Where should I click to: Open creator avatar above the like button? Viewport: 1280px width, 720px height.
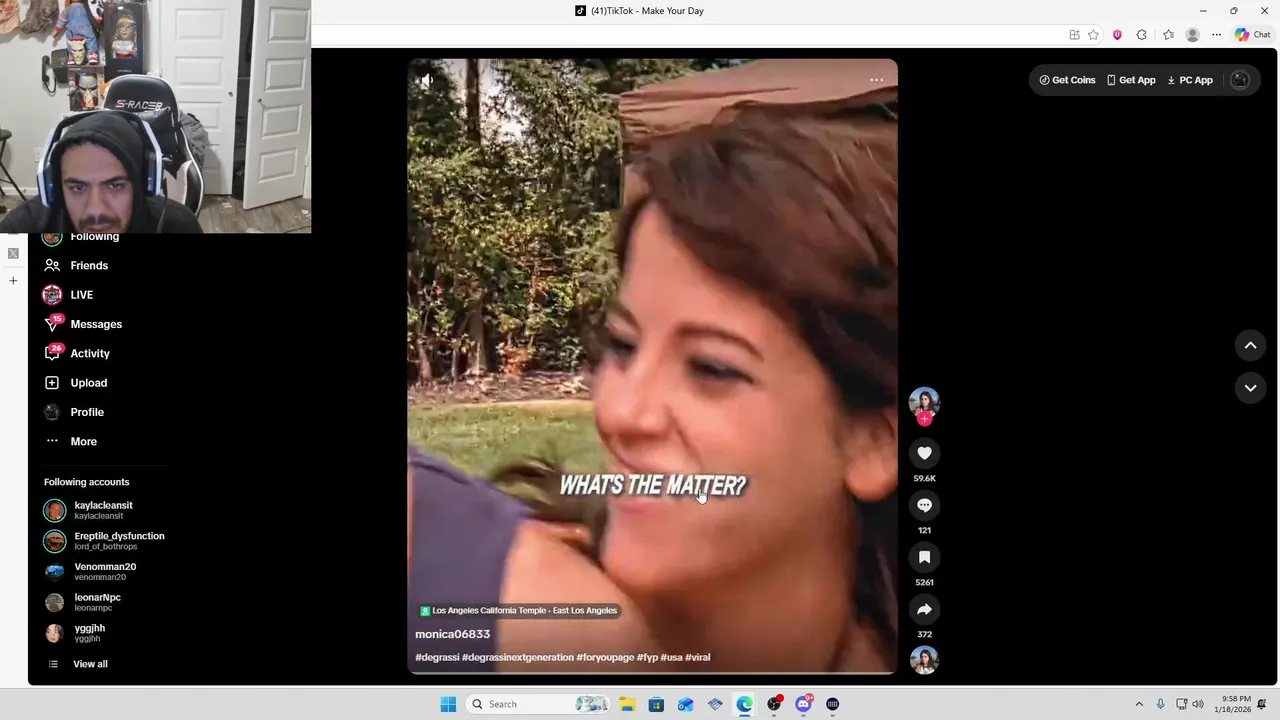click(924, 402)
